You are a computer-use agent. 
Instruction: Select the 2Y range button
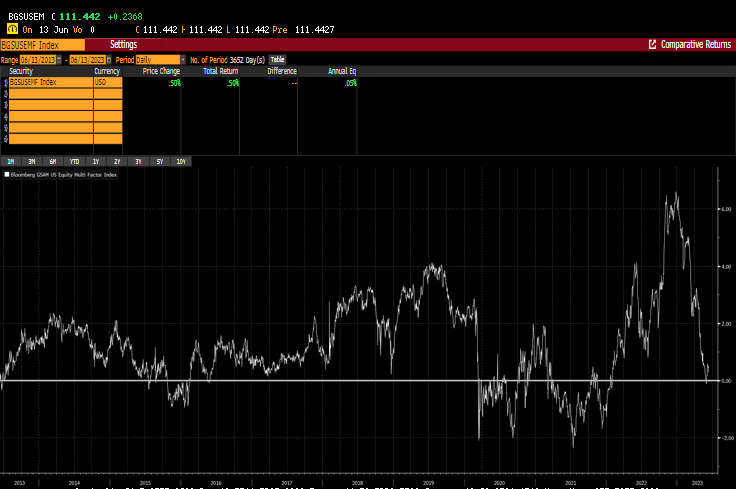tap(117, 161)
